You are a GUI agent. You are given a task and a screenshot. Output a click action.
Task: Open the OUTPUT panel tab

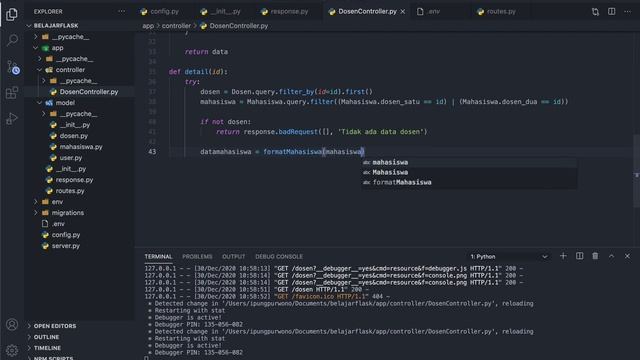click(x=233, y=256)
